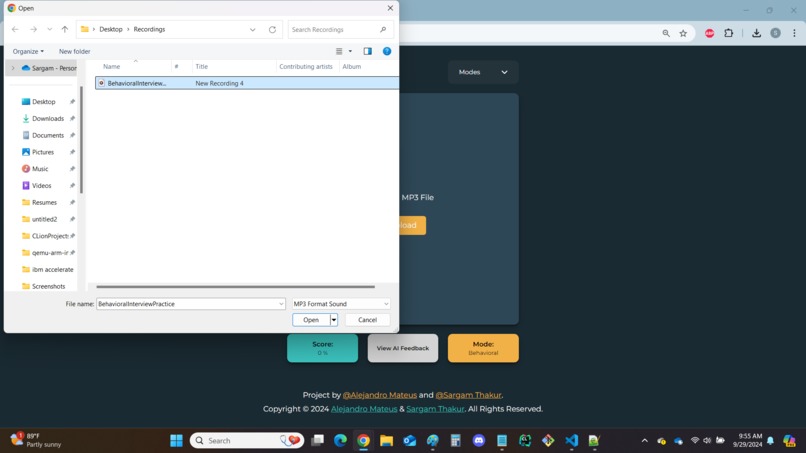Go forward in Open dialog navigation
The image size is (806, 453).
point(33,29)
